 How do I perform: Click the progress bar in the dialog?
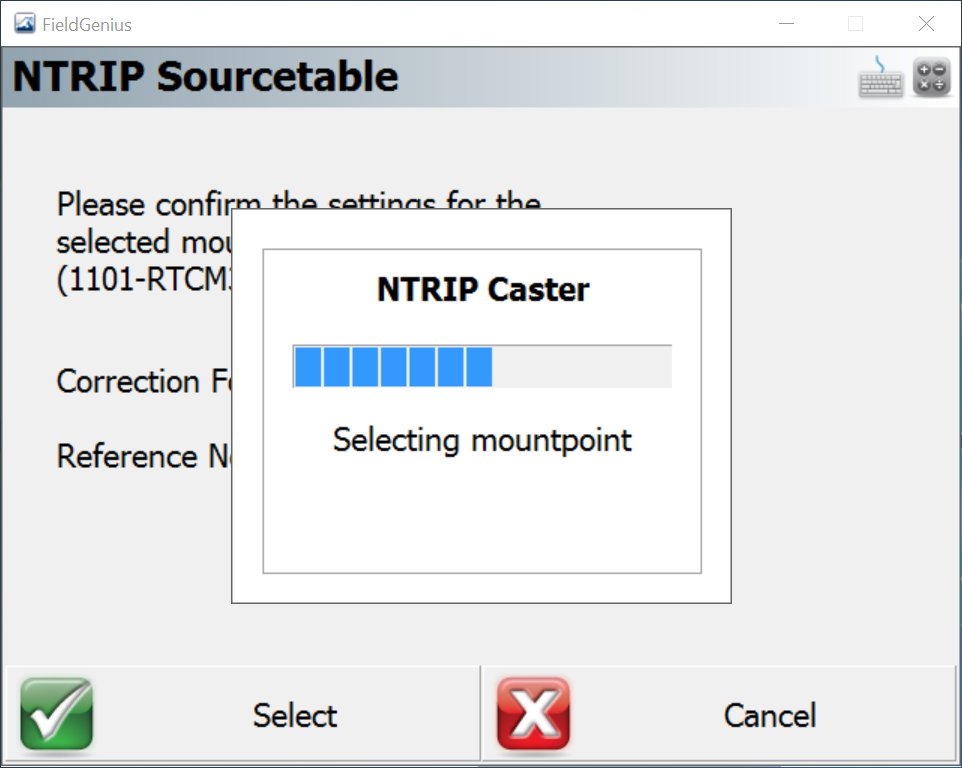(481, 366)
